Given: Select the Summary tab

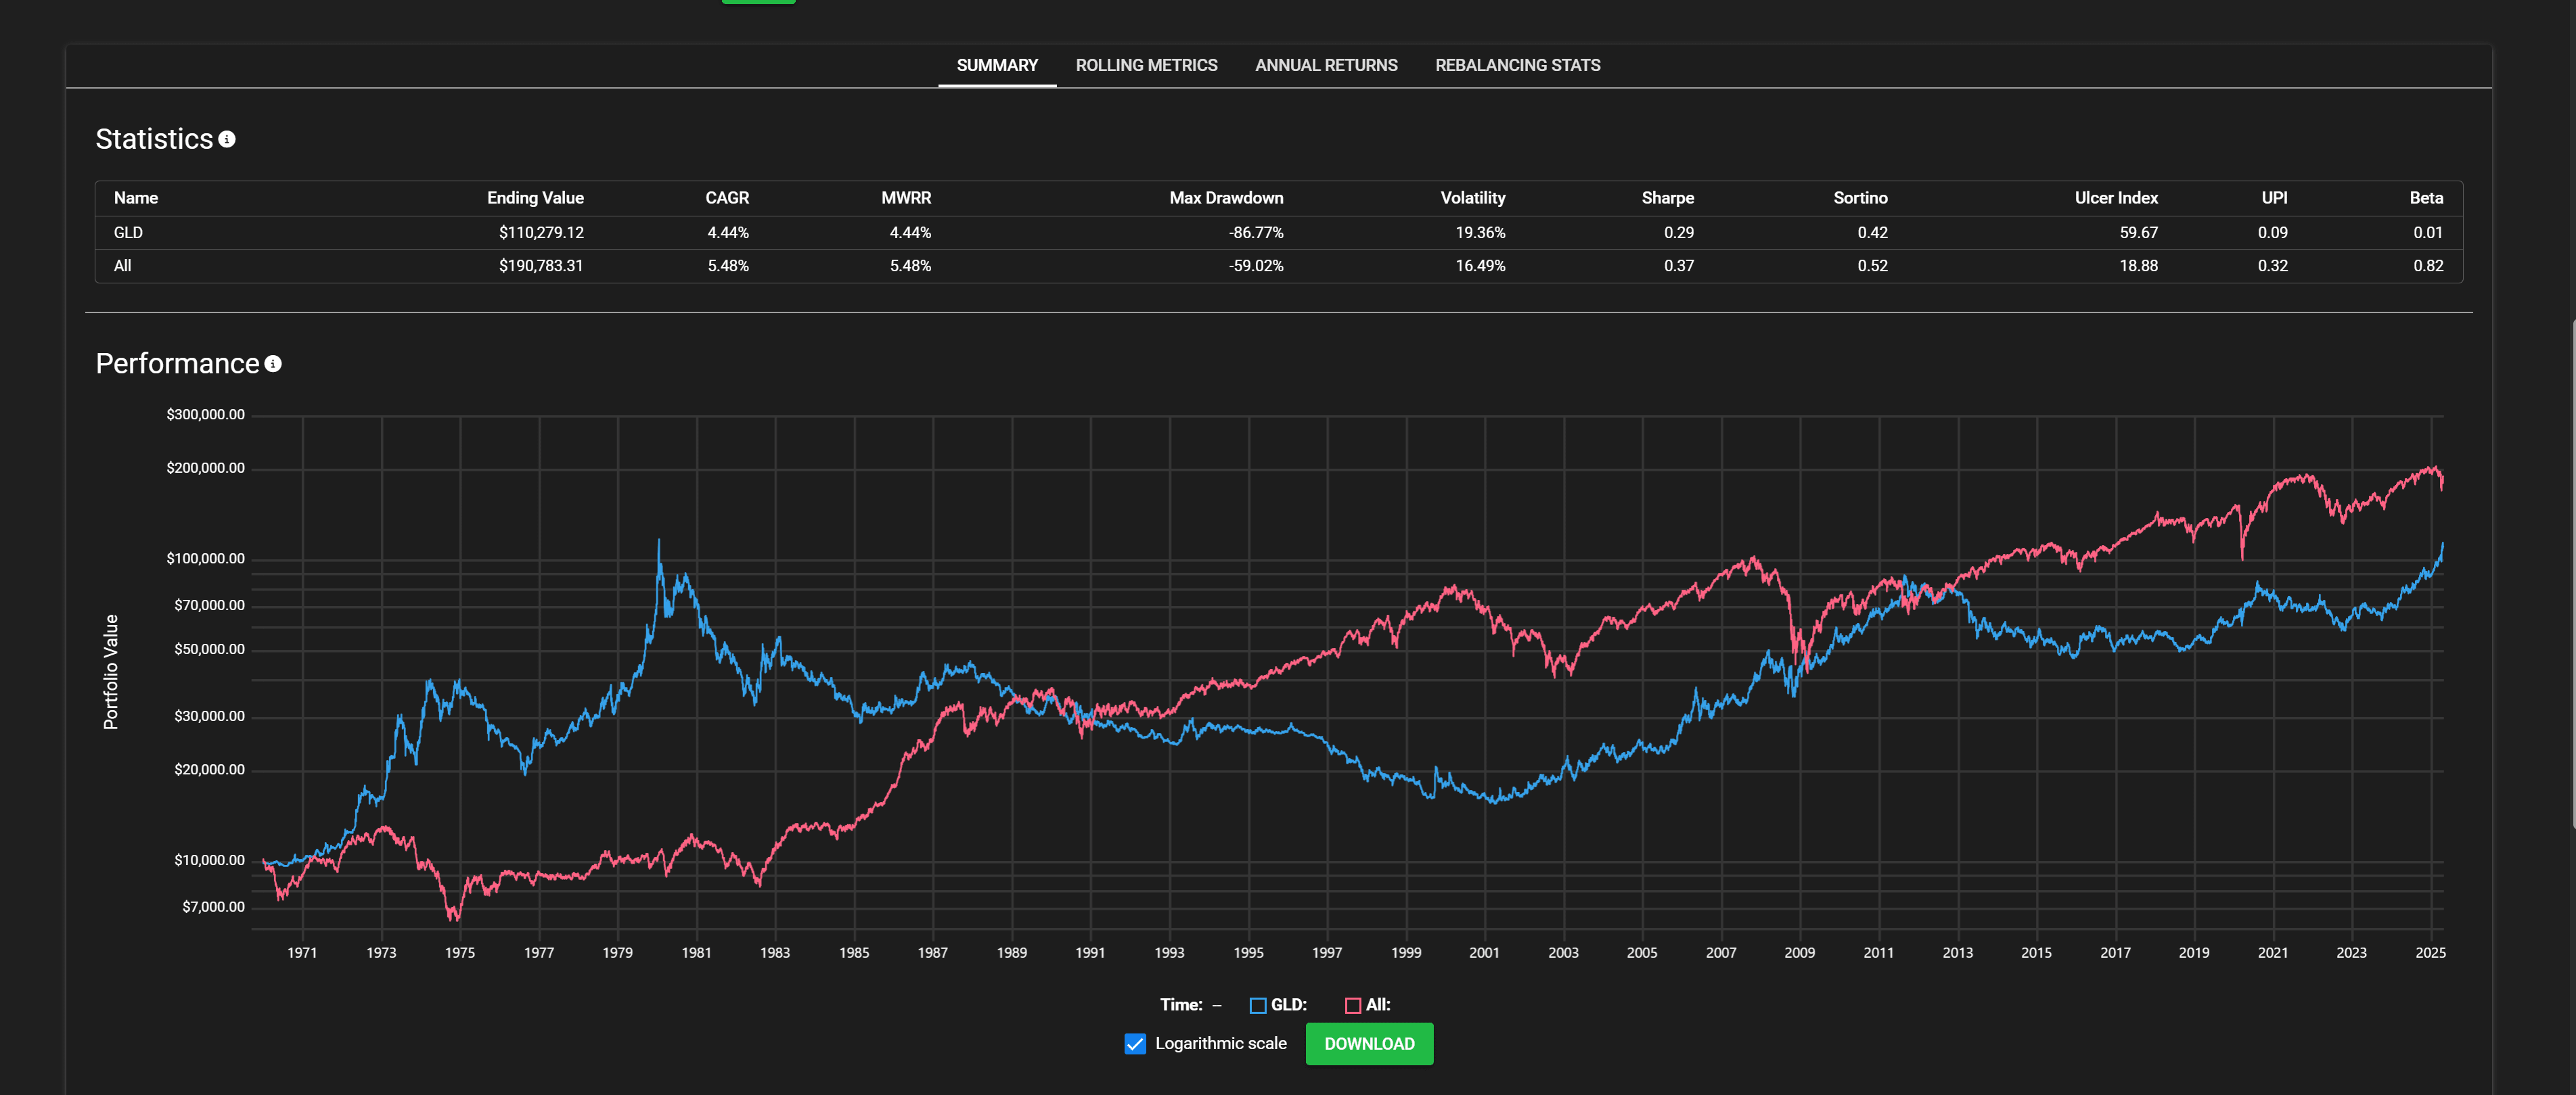Looking at the screenshot, I should point(996,65).
